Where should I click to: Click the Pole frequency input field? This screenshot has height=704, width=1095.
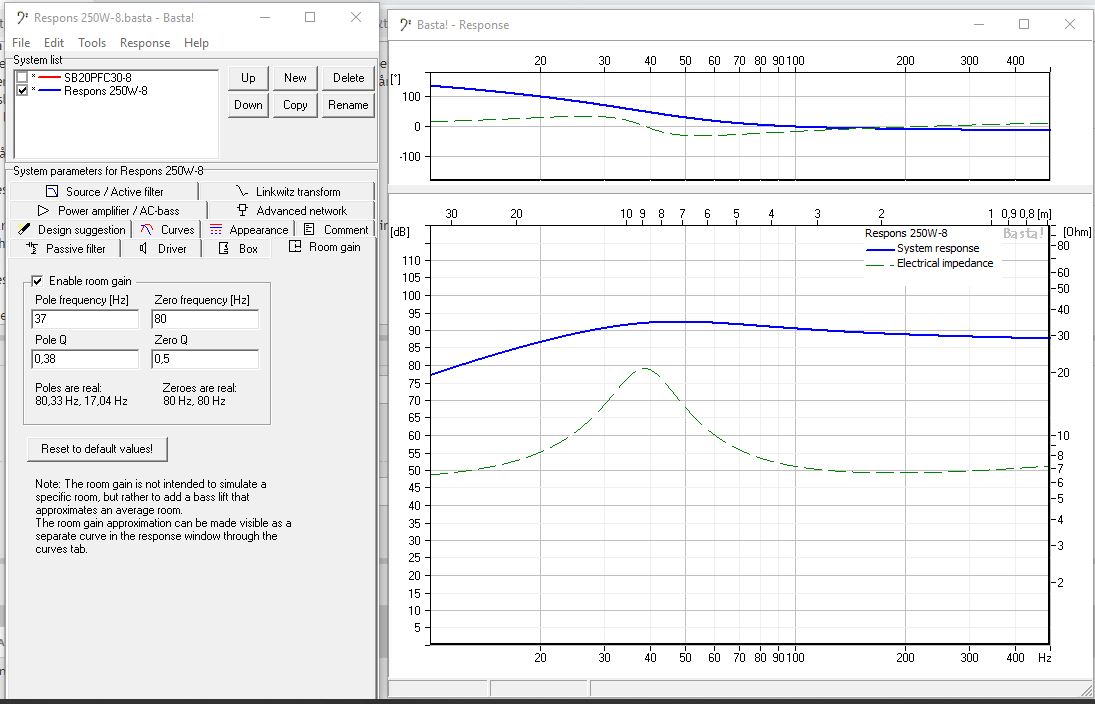point(85,319)
